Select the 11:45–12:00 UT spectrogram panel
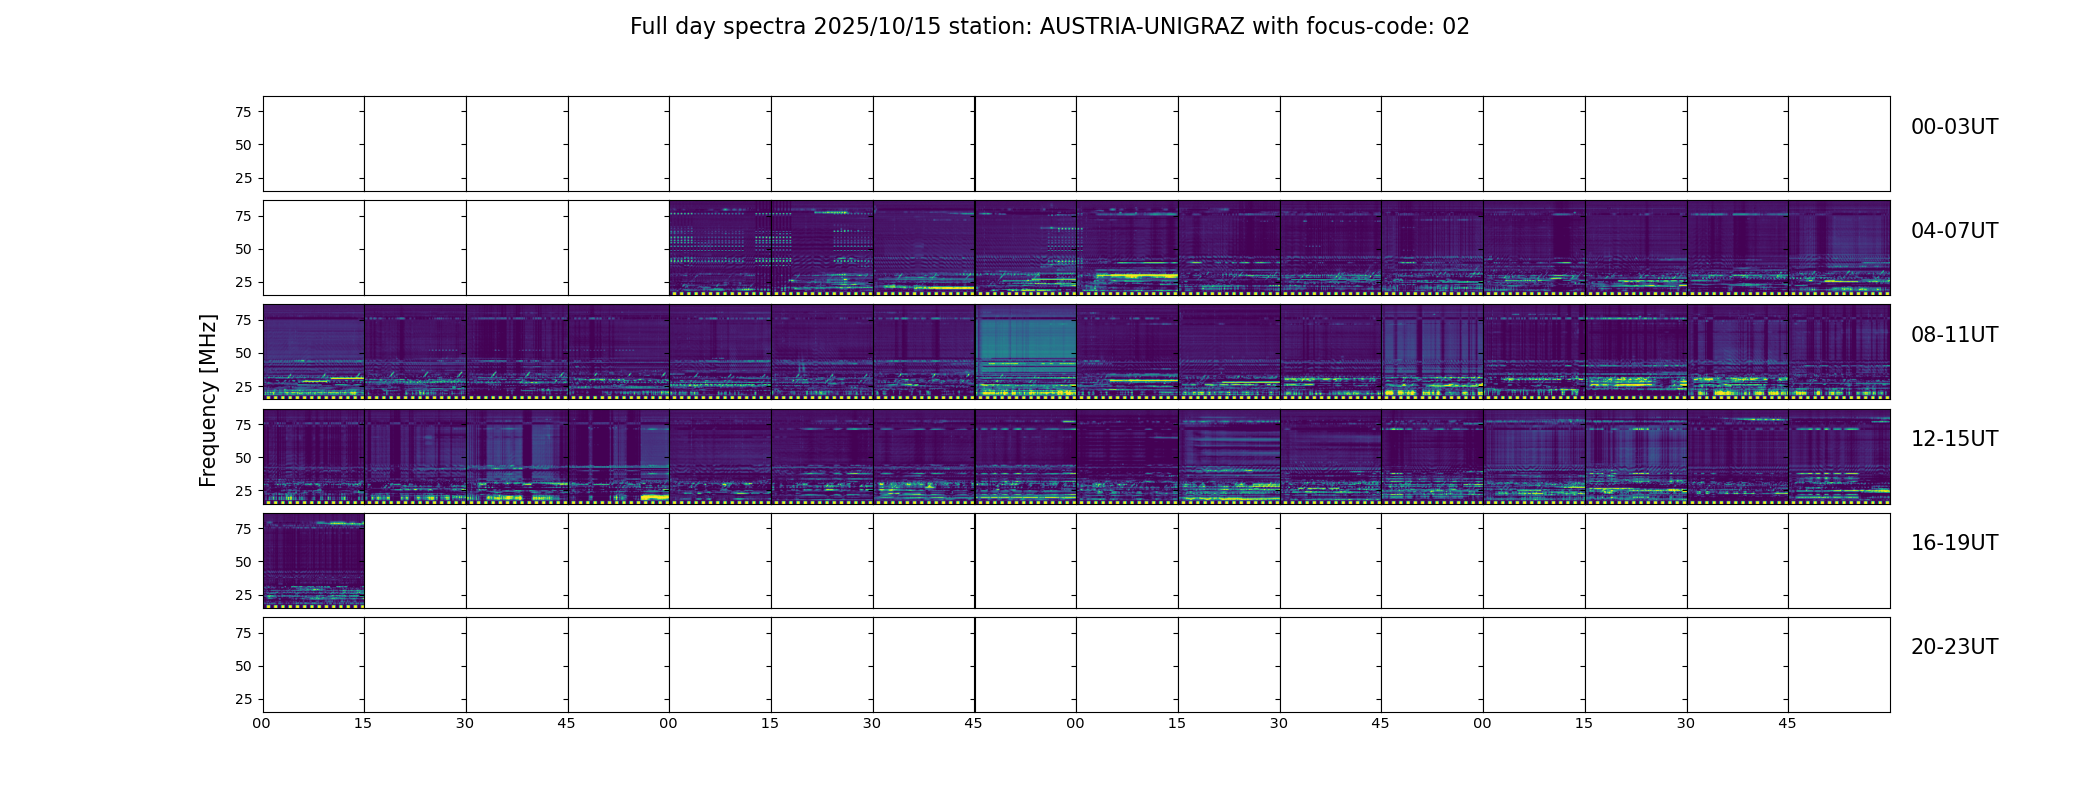 point(1839,352)
